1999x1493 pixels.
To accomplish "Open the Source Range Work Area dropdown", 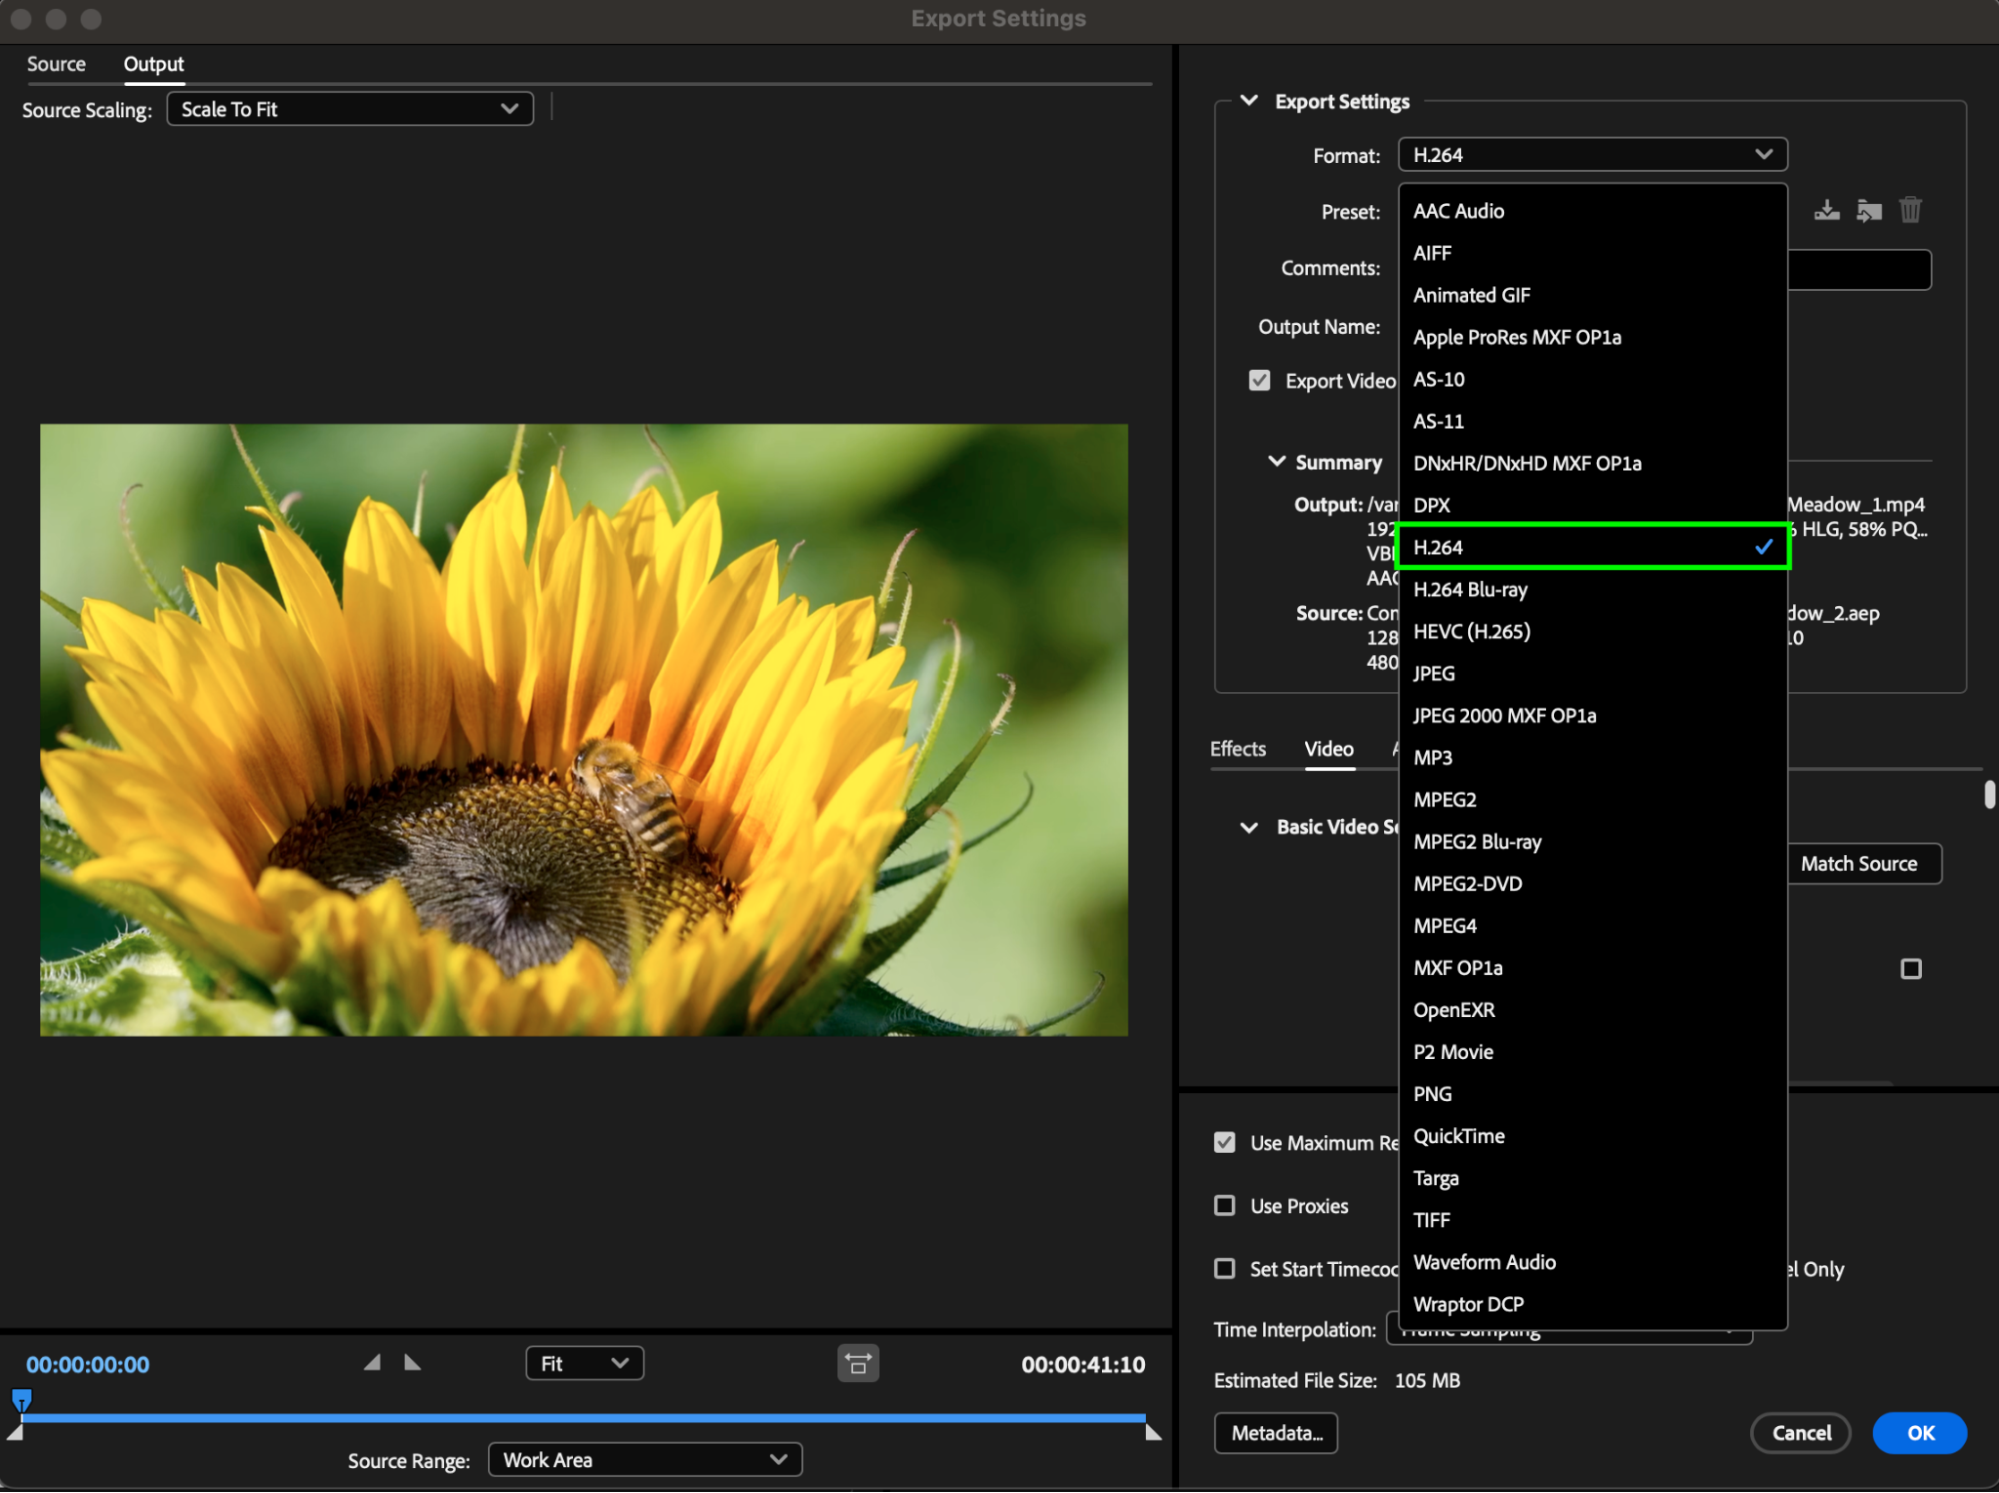I will pyautogui.click(x=644, y=1459).
